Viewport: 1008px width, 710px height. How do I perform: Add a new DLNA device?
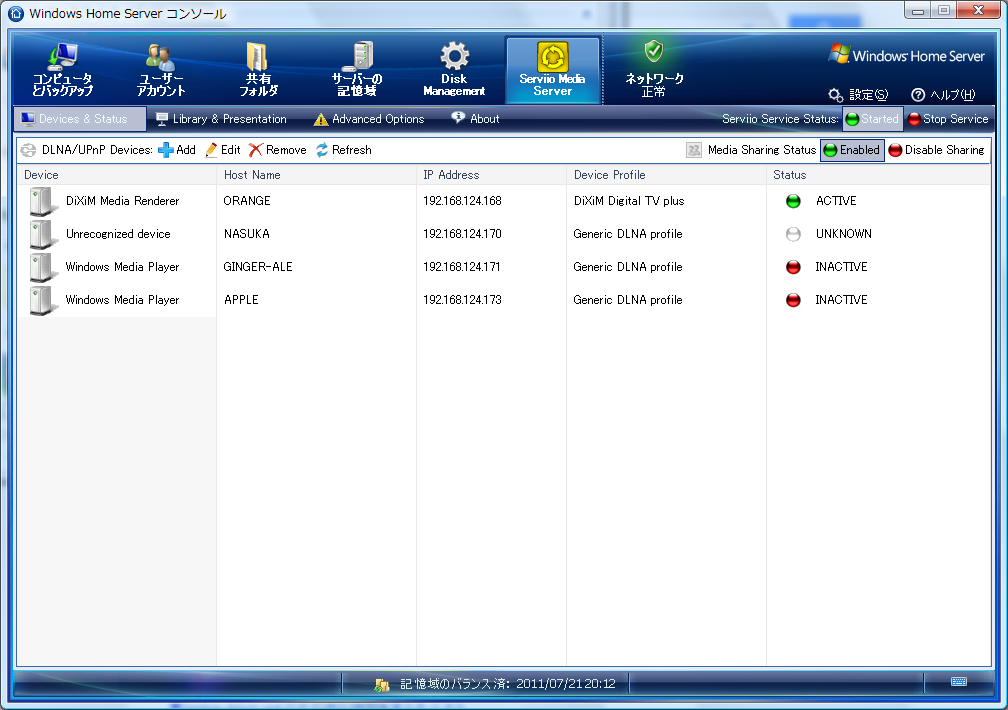[177, 150]
